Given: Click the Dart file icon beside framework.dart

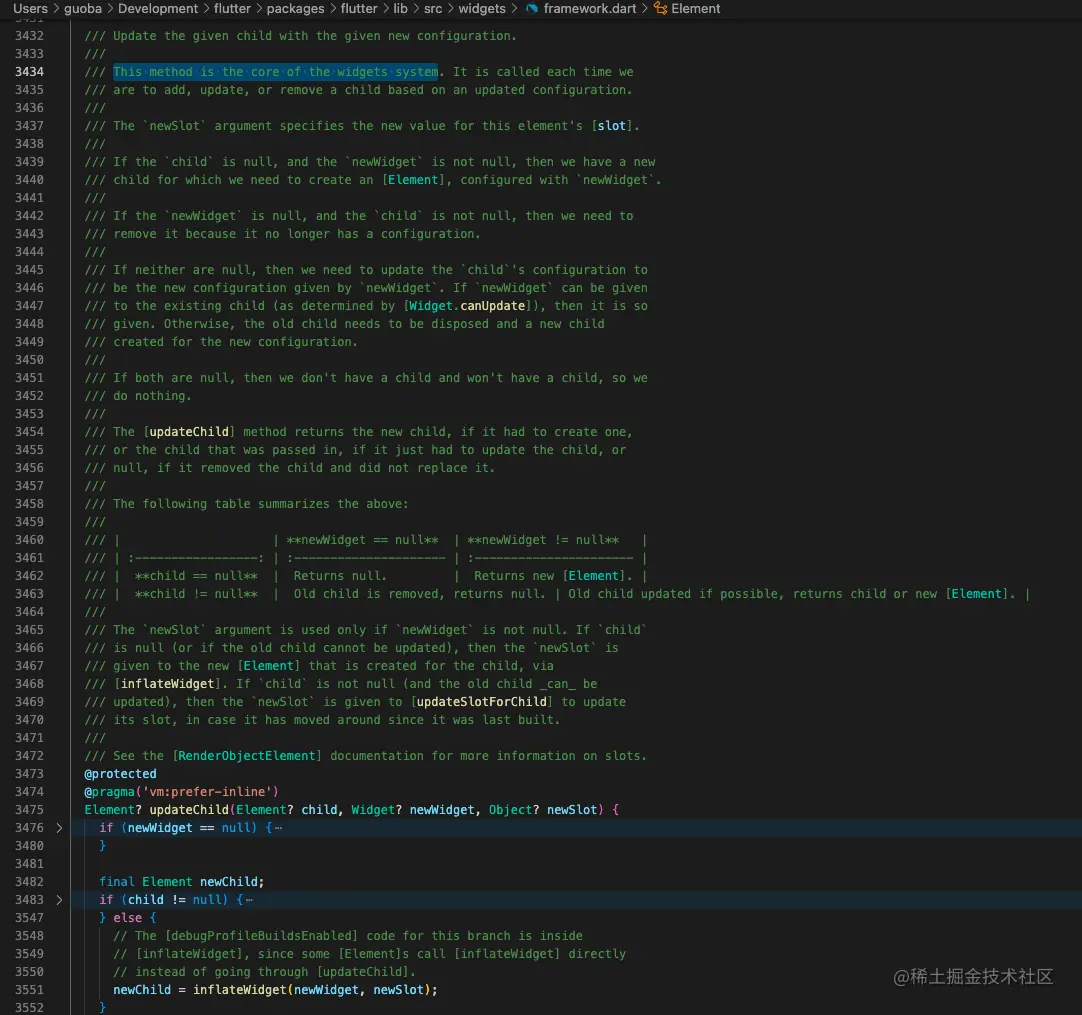Looking at the screenshot, I should [531, 8].
